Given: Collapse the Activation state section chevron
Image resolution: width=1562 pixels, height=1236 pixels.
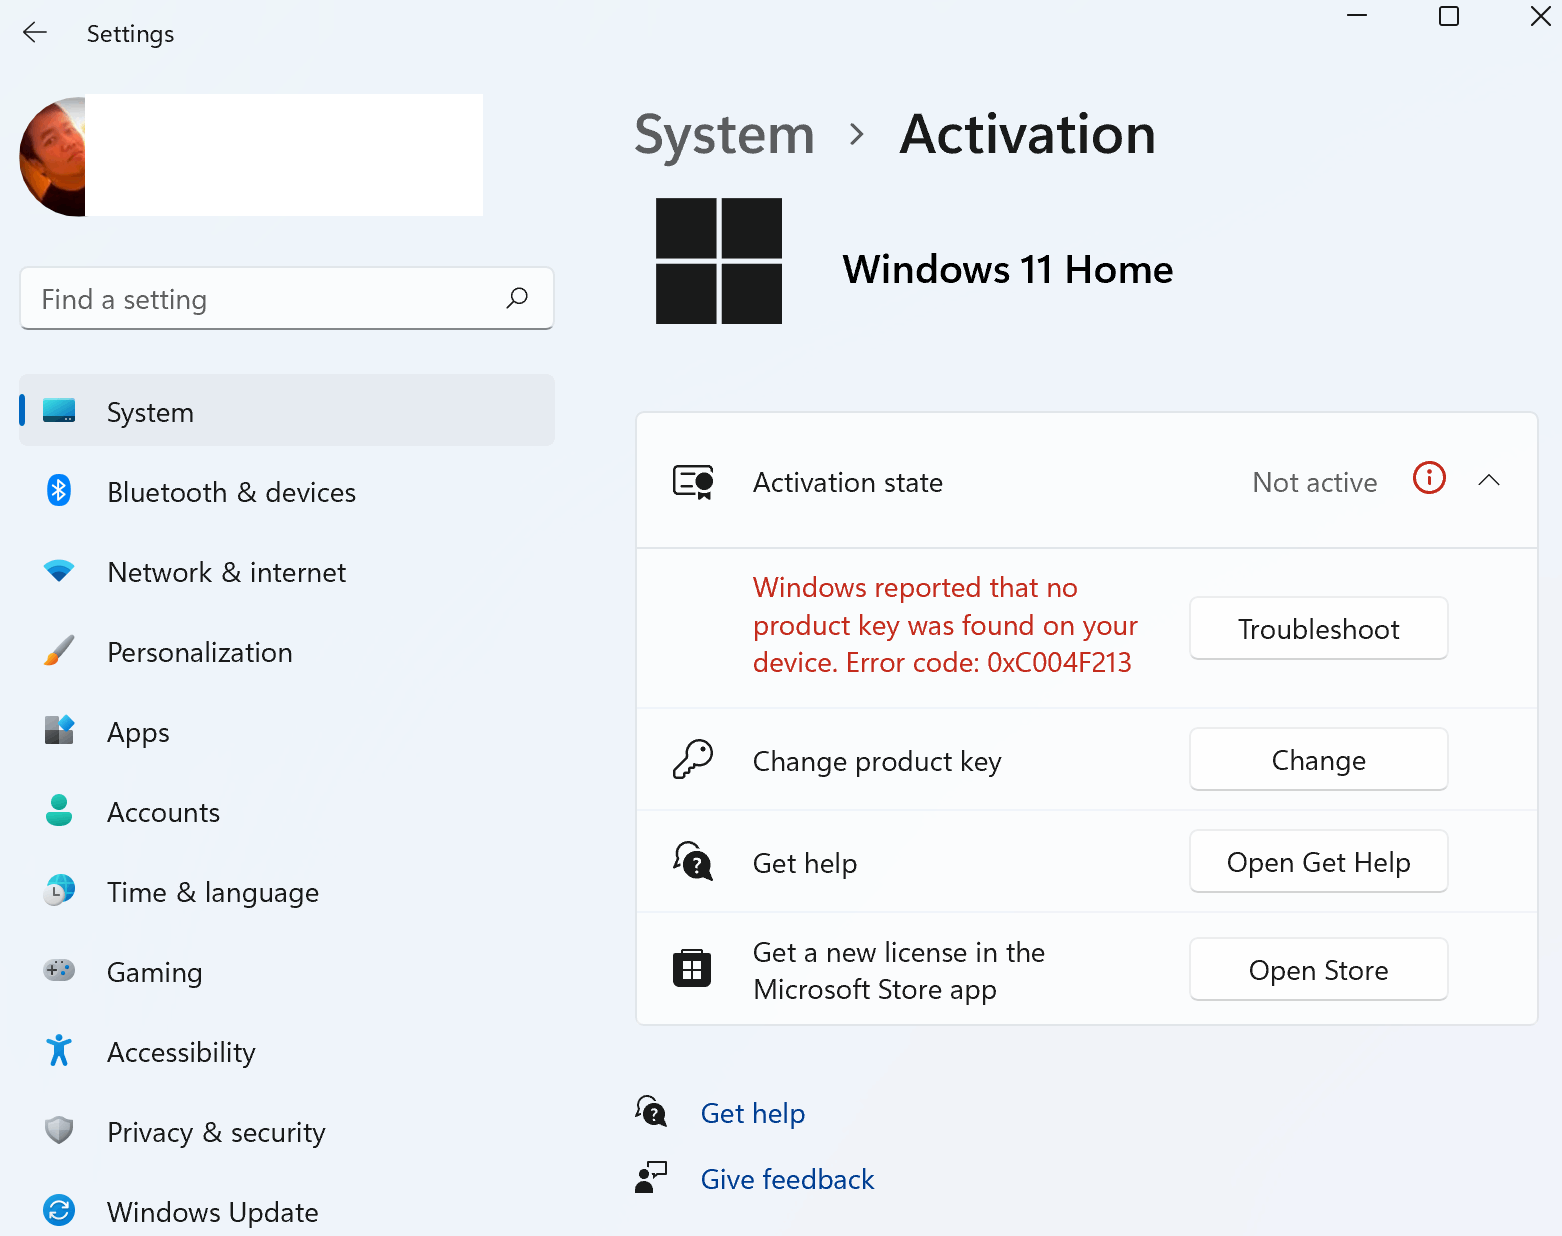Looking at the screenshot, I should point(1489,480).
